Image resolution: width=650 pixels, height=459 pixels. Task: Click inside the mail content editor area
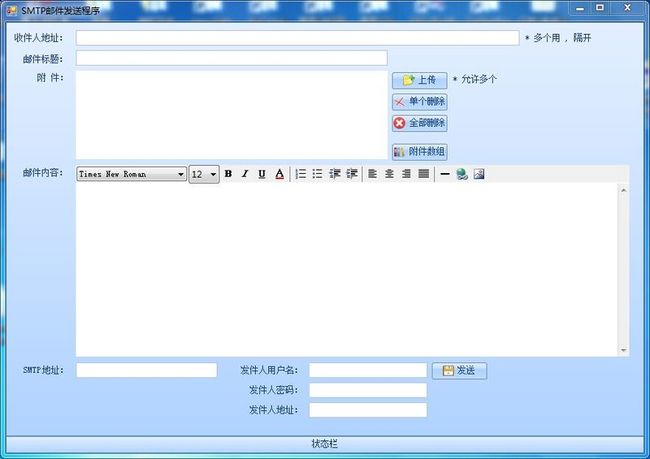pos(347,270)
